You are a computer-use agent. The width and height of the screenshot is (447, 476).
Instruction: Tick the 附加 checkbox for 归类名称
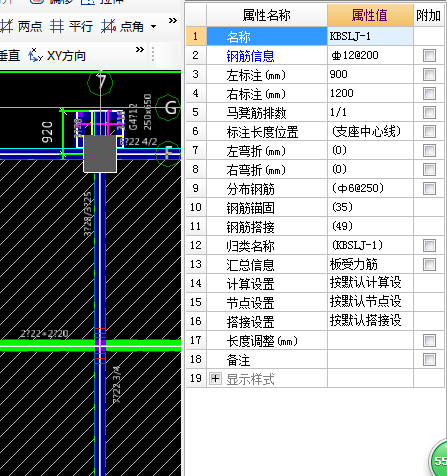[429, 245]
